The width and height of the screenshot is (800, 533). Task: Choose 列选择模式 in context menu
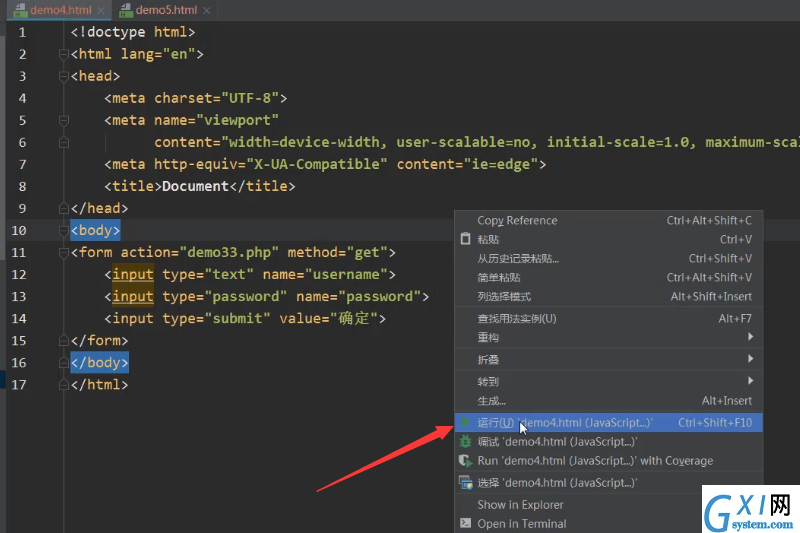point(609,296)
